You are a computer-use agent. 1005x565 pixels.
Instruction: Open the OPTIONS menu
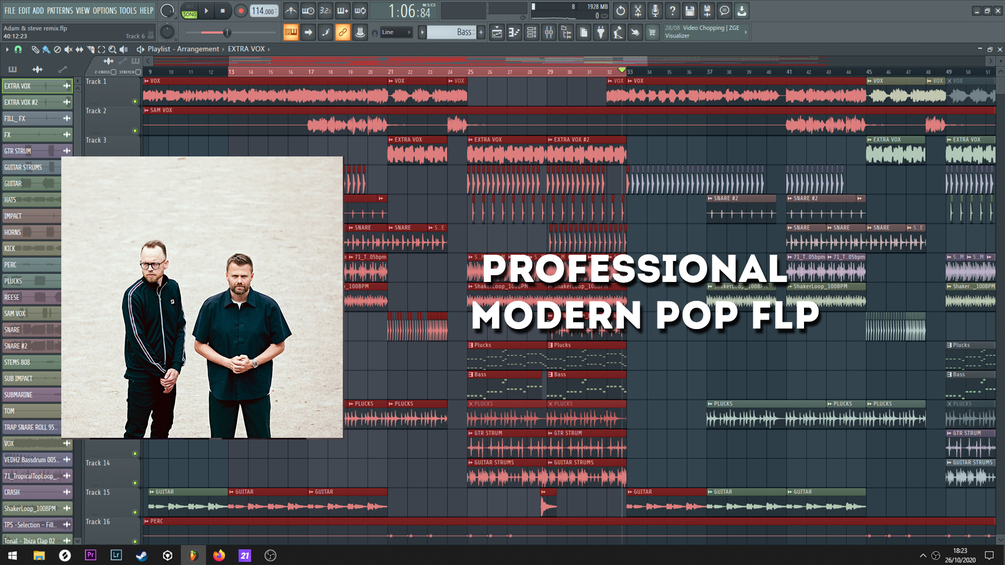[x=104, y=10]
